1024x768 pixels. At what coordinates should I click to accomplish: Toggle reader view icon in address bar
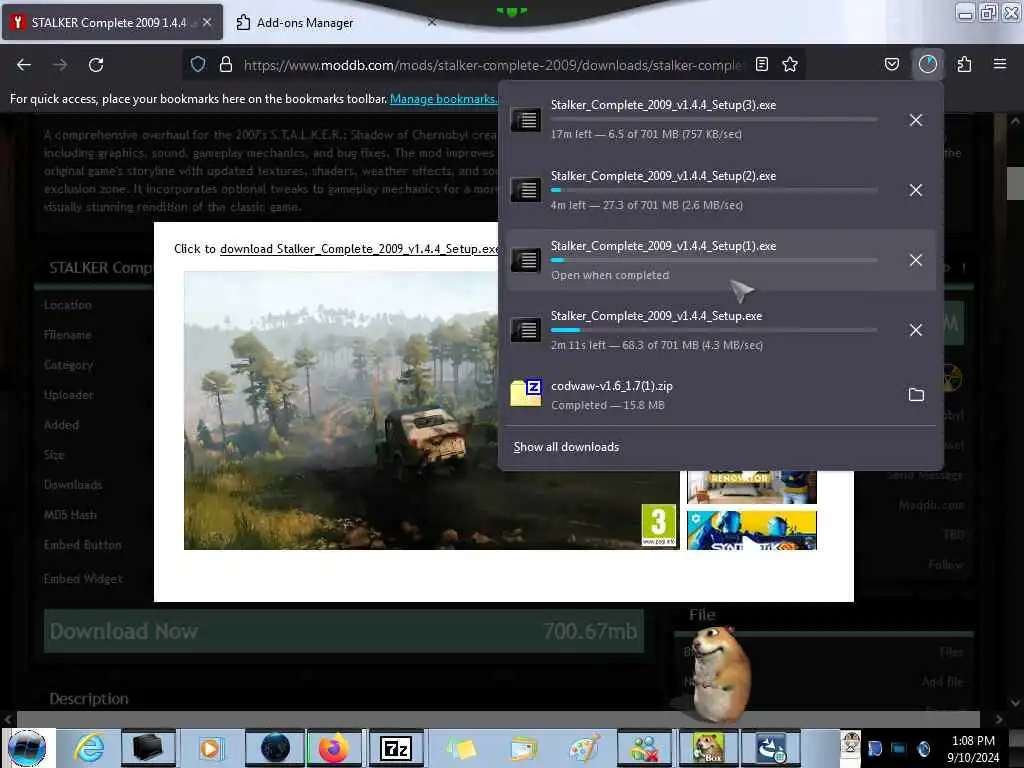[x=761, y=64]
